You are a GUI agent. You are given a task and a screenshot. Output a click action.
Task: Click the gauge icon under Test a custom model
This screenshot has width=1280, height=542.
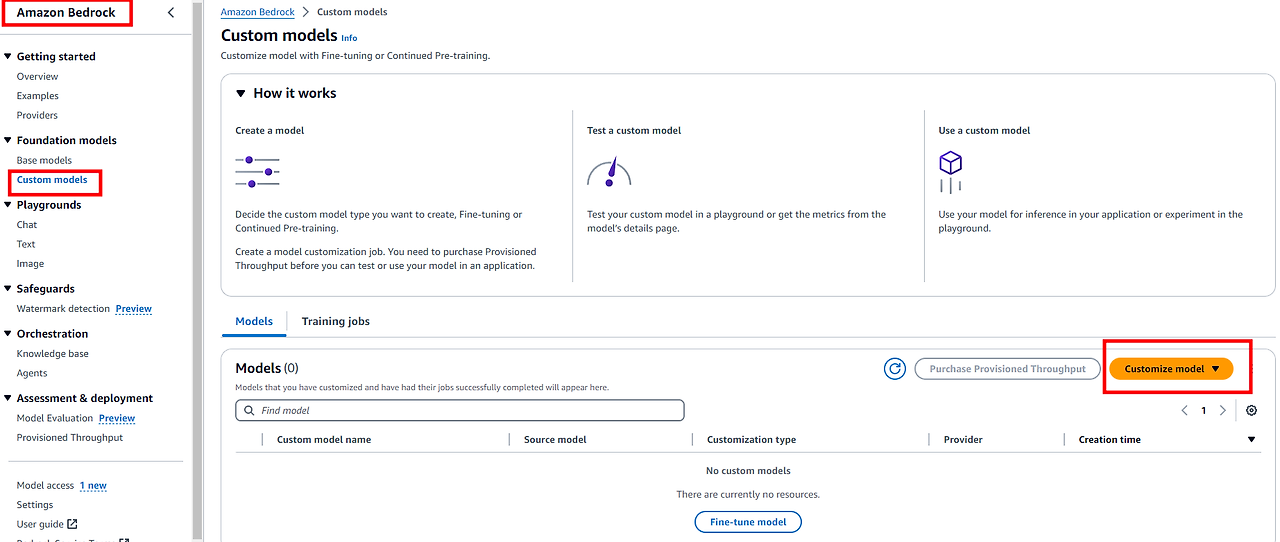(609, 172)
